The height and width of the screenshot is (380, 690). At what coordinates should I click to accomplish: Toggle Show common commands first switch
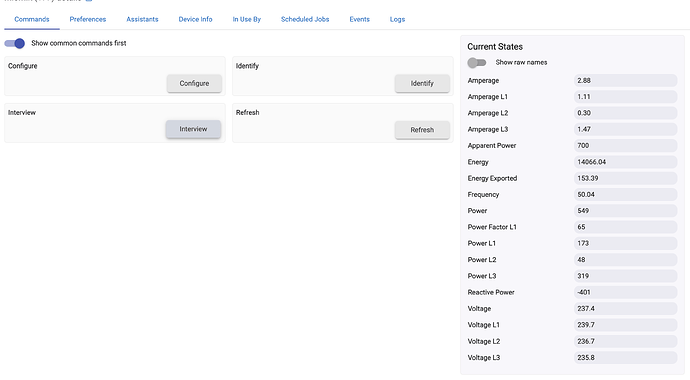(15, 43)
